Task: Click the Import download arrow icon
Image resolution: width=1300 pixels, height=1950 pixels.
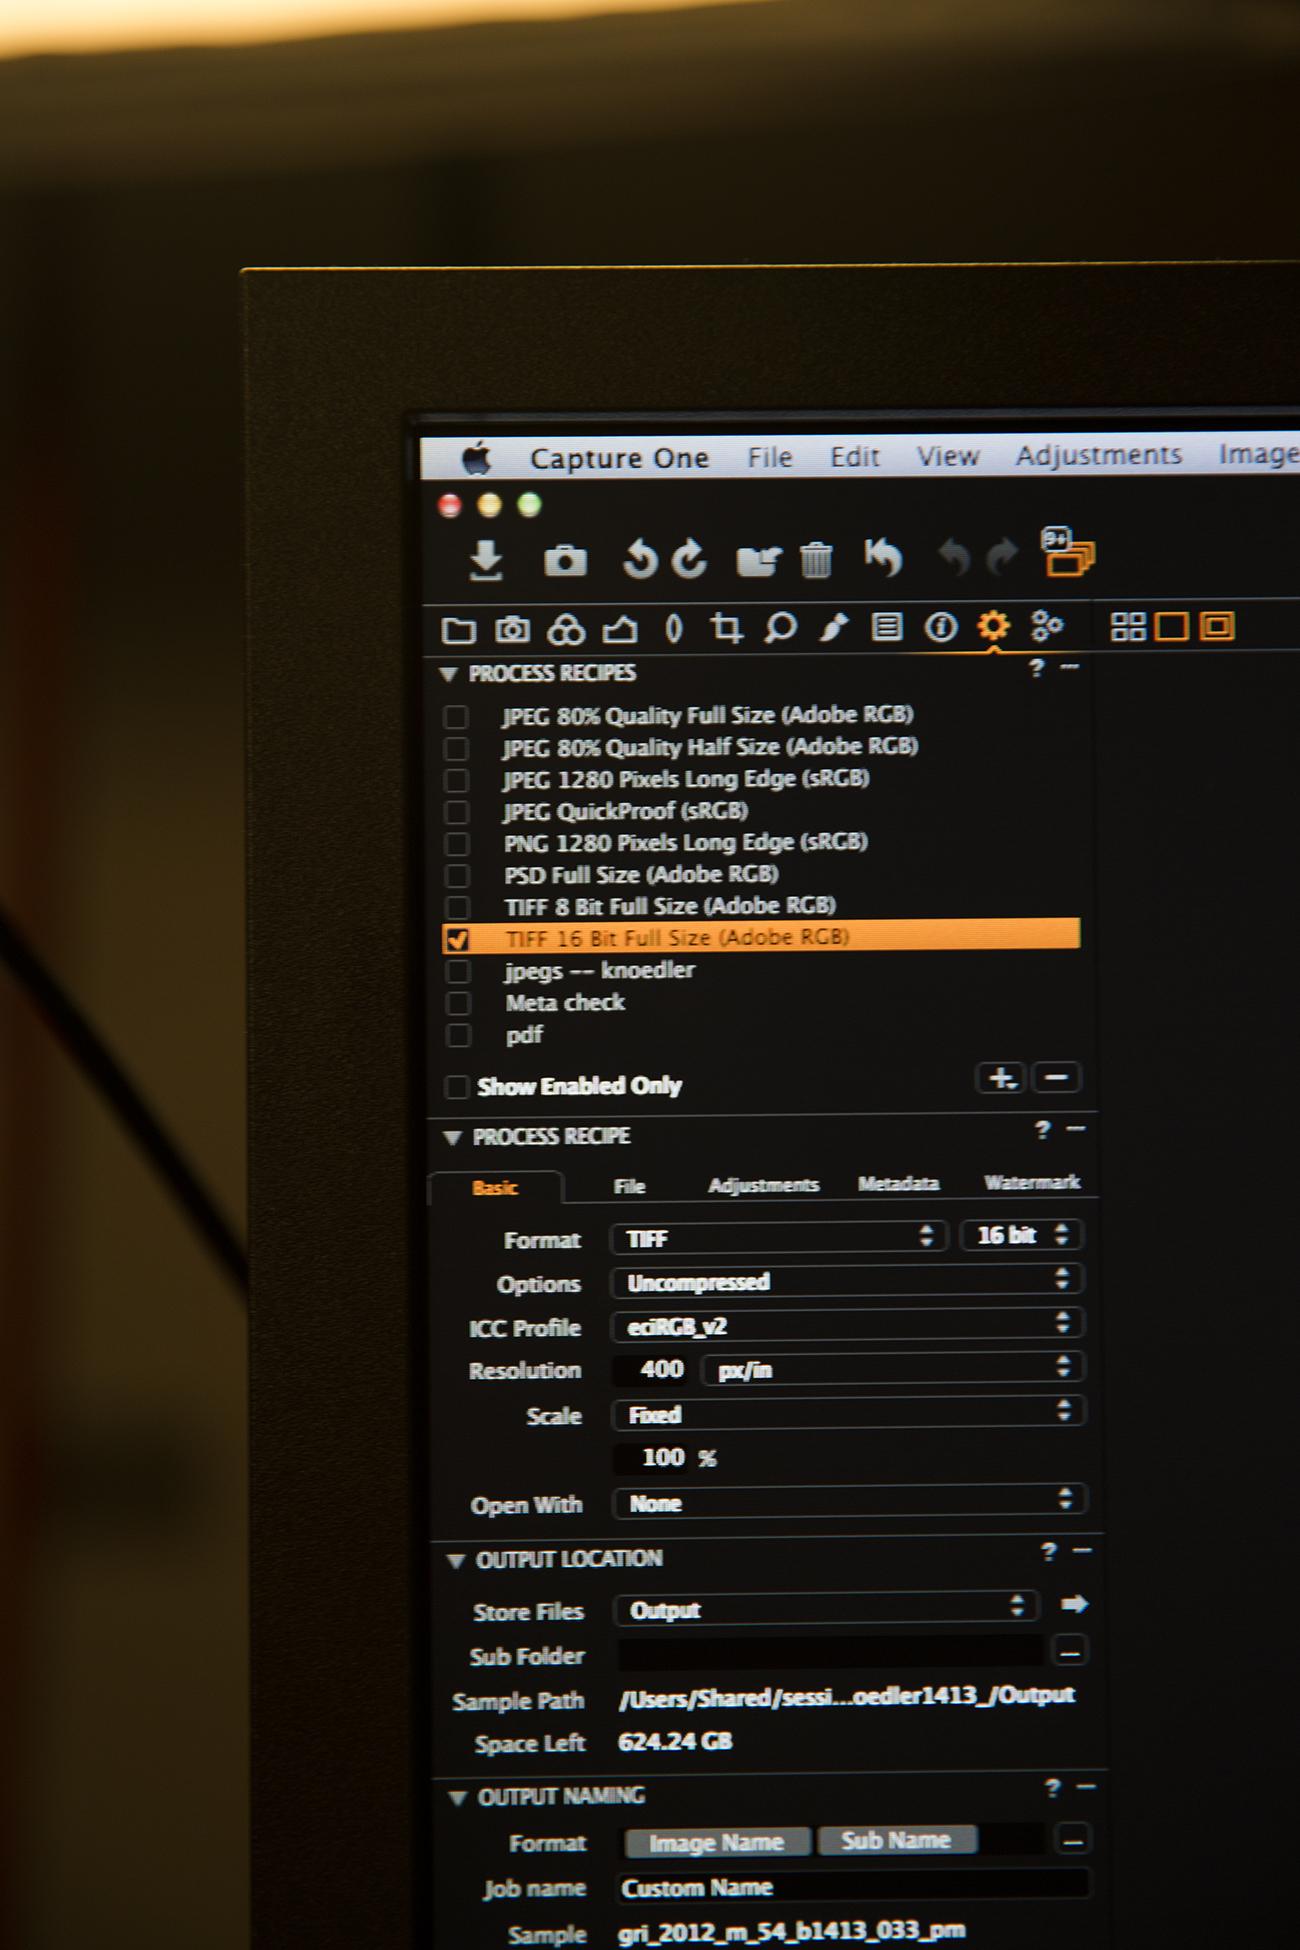Action: coord(486,560)
